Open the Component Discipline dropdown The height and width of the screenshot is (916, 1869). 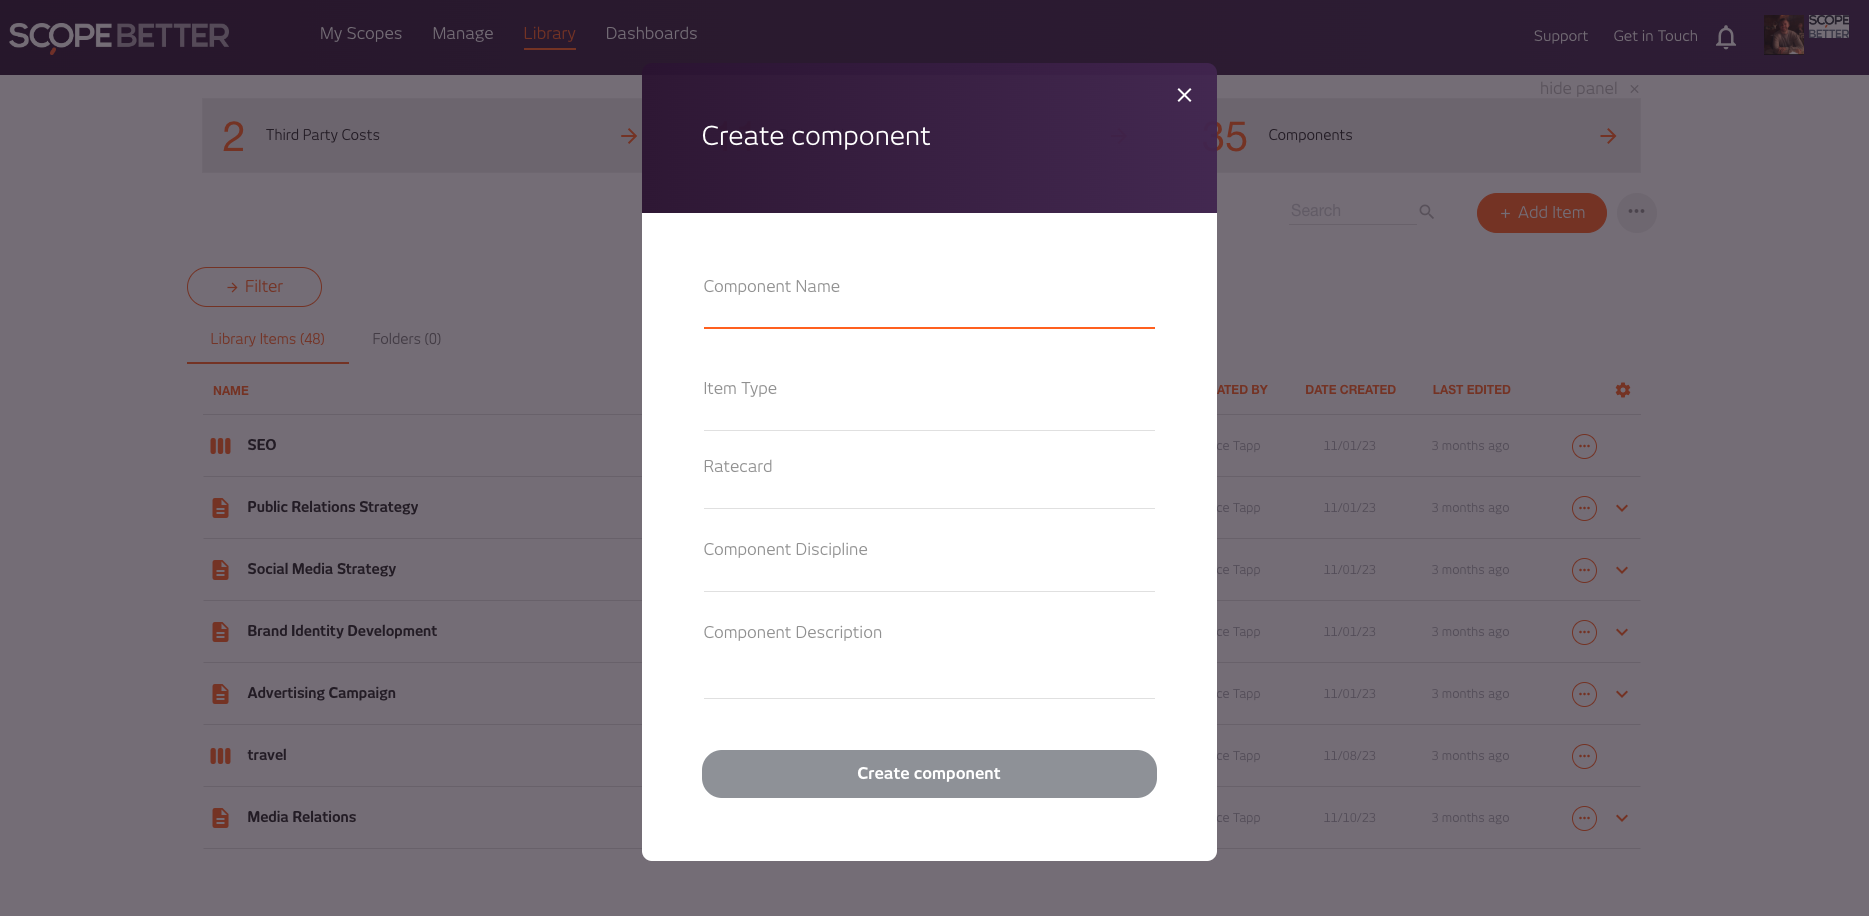(929, 562)
